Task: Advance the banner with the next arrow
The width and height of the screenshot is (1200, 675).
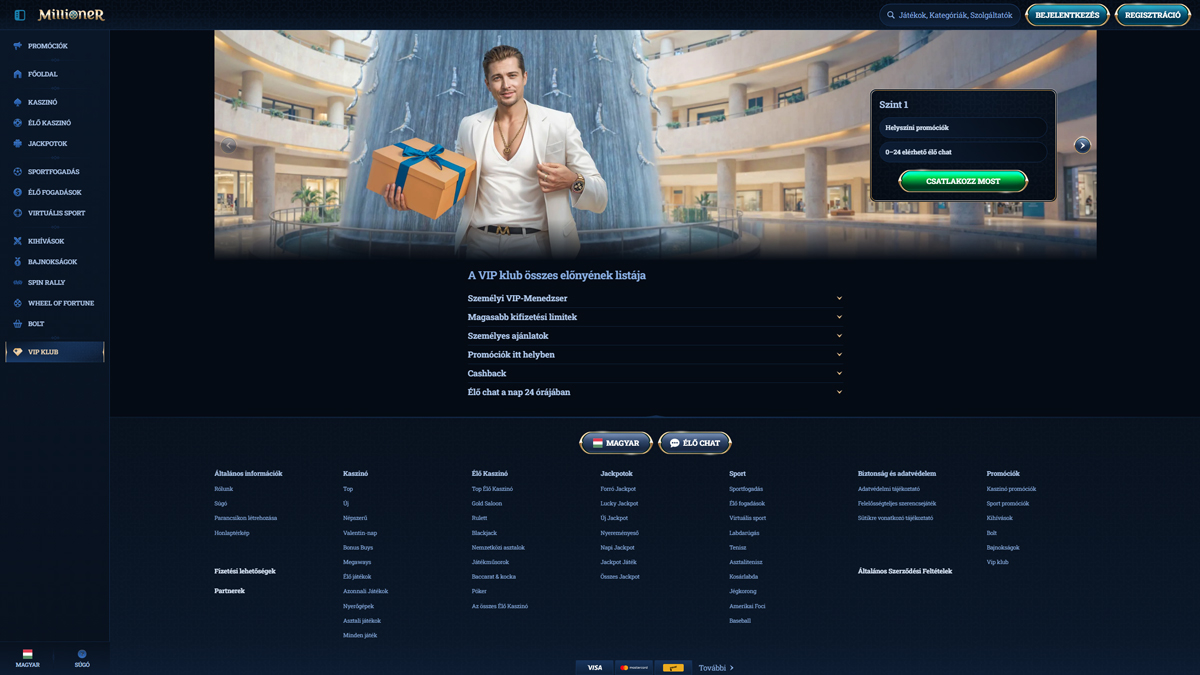Action: click(x=1082, y=145)
